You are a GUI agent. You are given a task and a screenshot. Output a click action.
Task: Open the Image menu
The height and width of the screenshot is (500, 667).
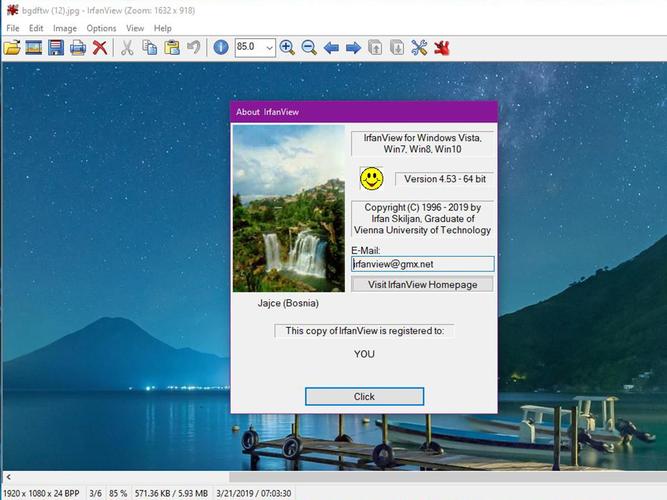click(65, 28)
